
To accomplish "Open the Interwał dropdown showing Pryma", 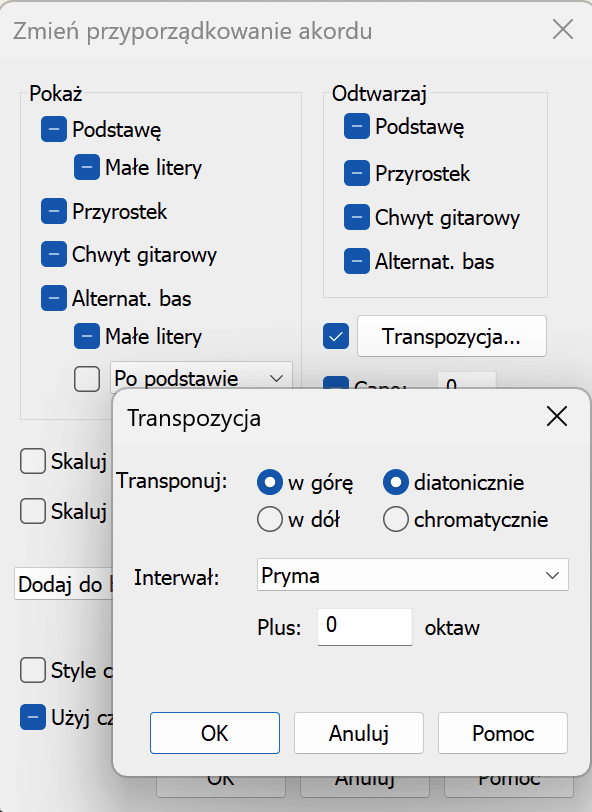I will pyautogui.click(x=413, y=575).
